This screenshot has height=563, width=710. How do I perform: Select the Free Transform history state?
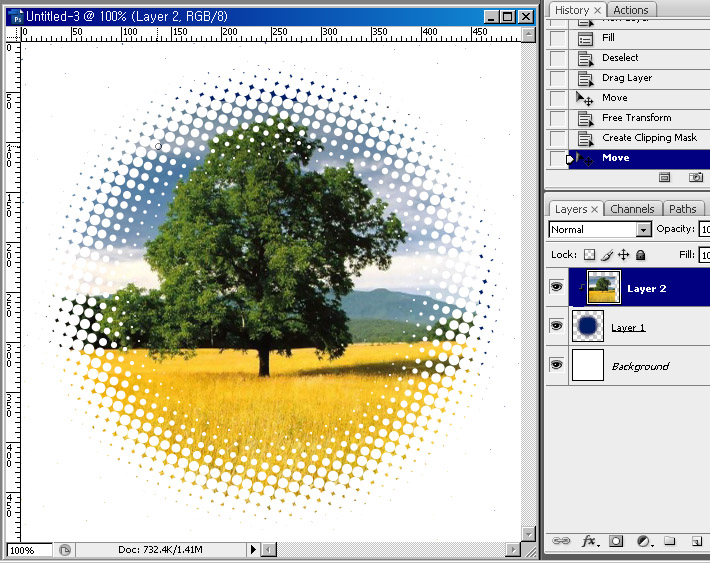pyautogui.click(x=639, y=118)
